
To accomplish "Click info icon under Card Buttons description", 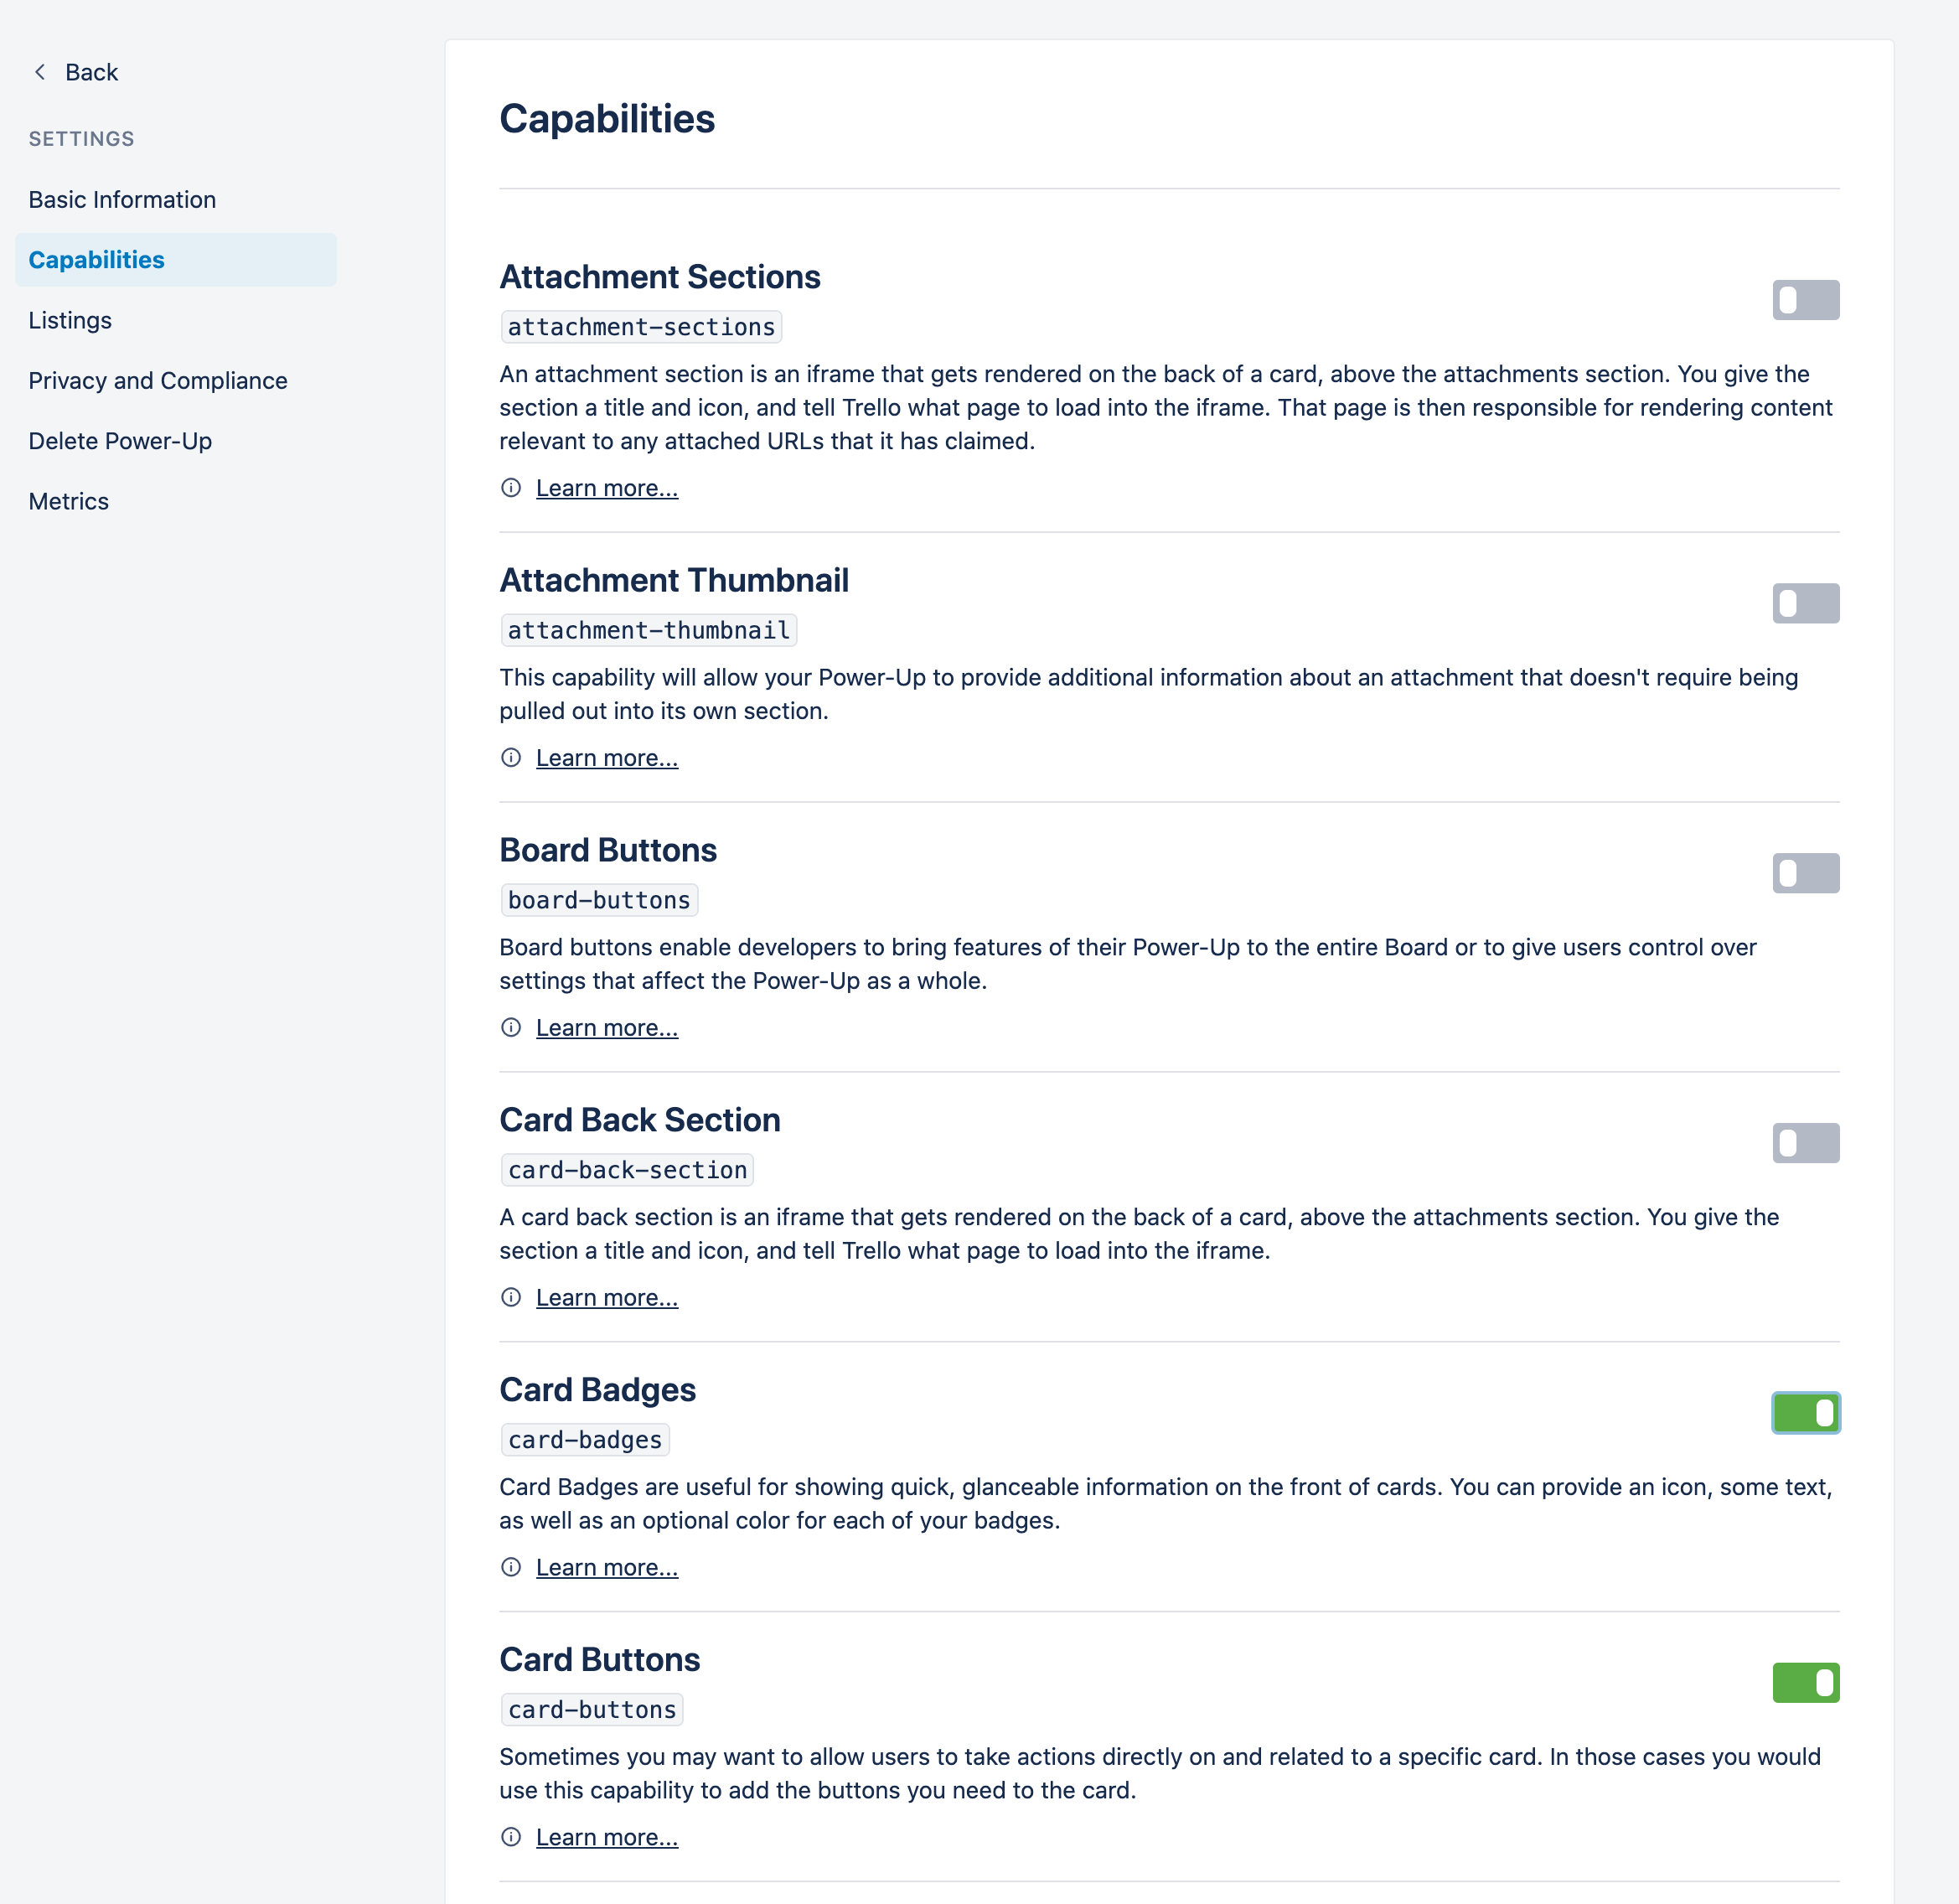I will (511, 1838).
